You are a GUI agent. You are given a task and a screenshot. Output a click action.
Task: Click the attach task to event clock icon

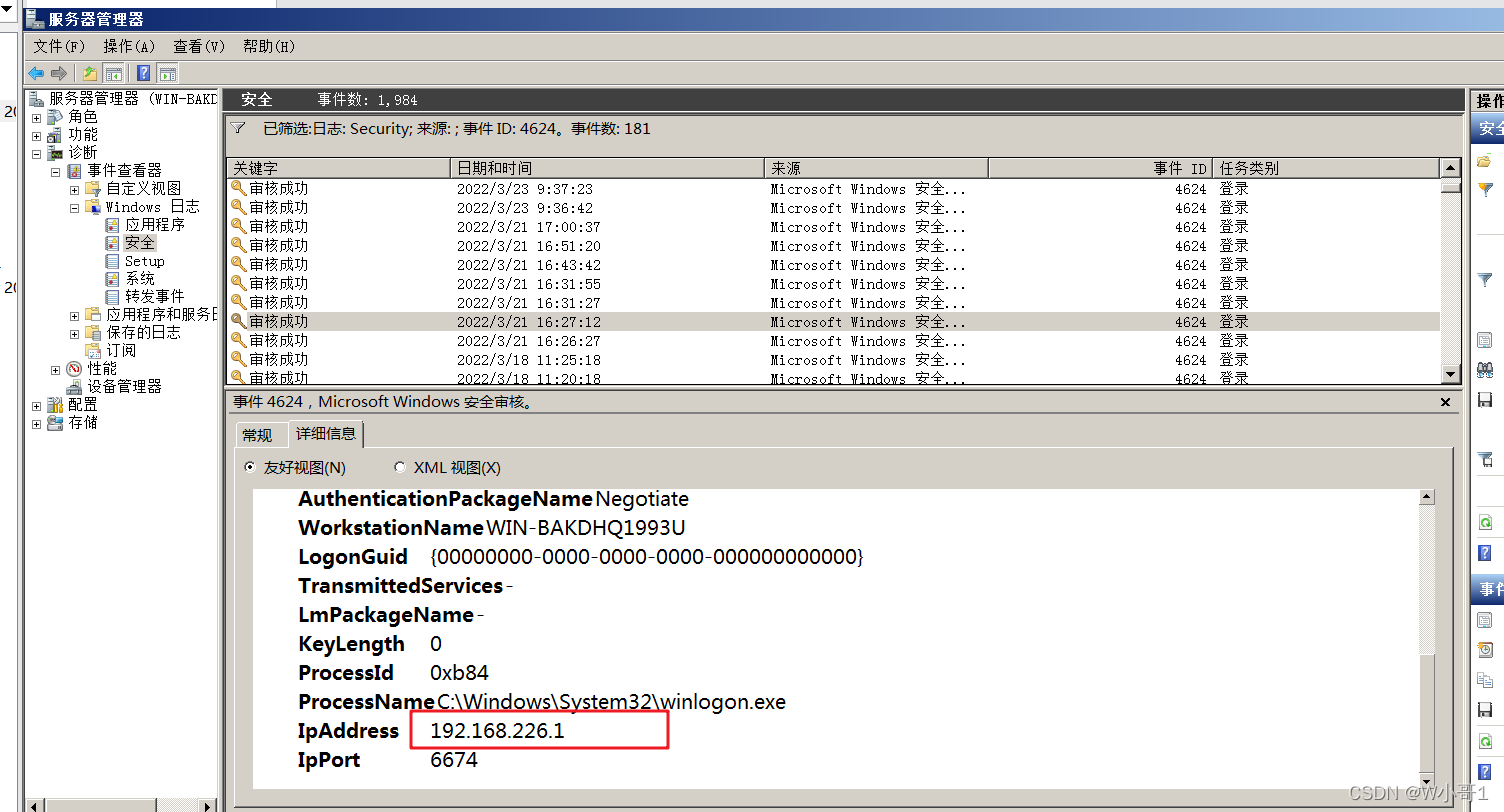click(1485, 650)
